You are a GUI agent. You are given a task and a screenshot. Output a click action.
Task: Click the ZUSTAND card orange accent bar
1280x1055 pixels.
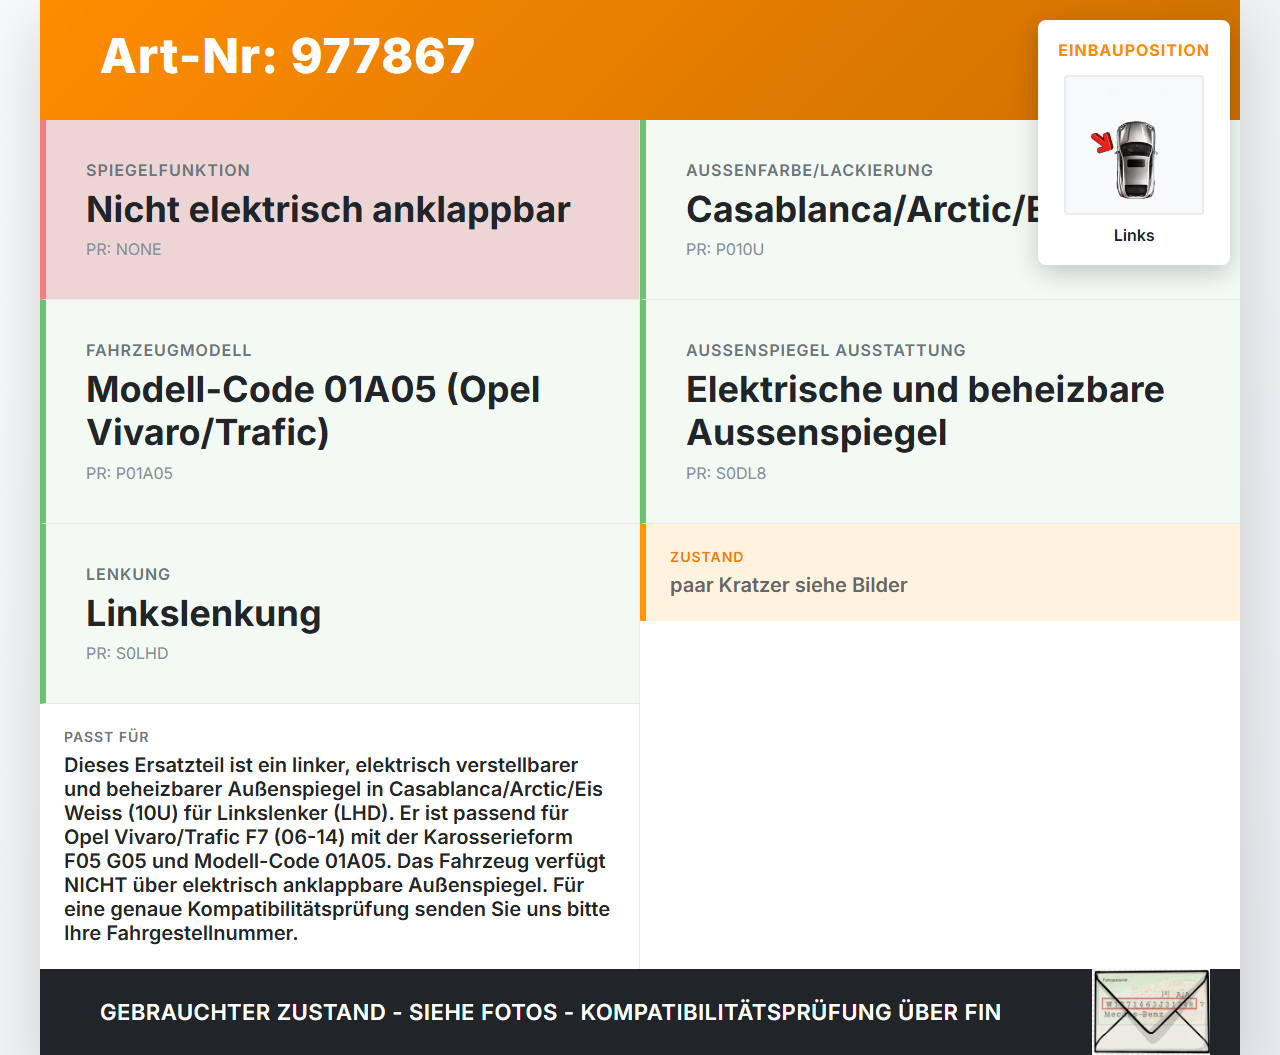(x=644, y=572)
